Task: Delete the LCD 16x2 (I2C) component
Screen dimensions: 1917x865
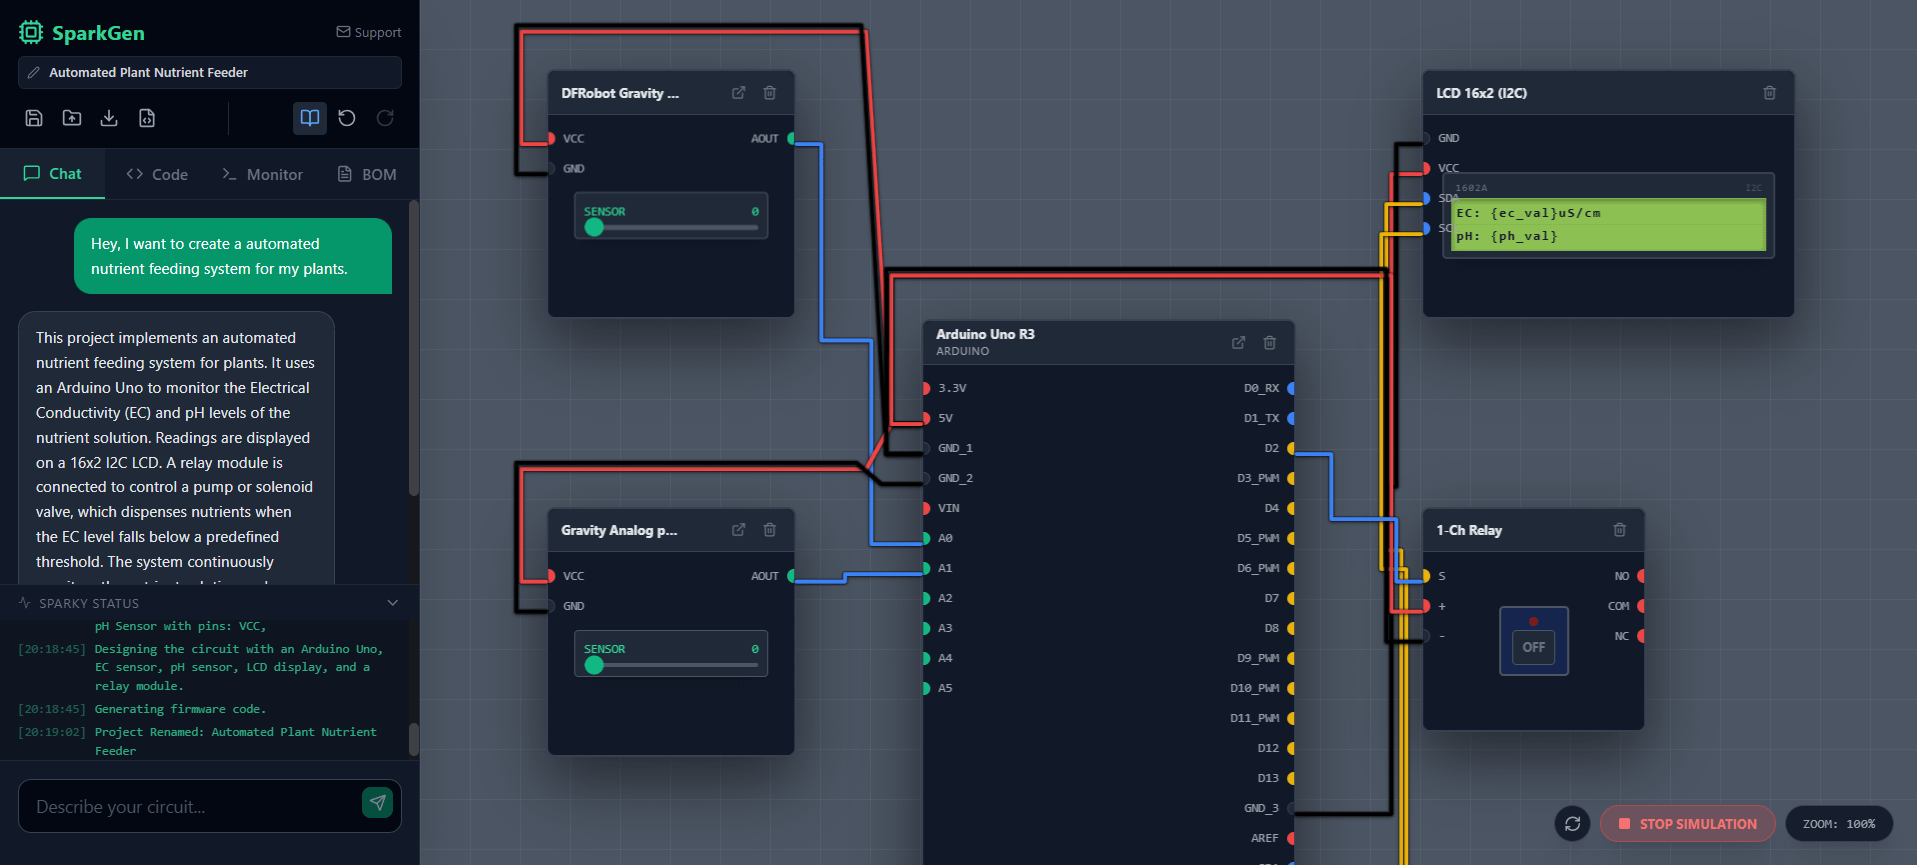Action: pyautogui.click(x=1769, y=93)
